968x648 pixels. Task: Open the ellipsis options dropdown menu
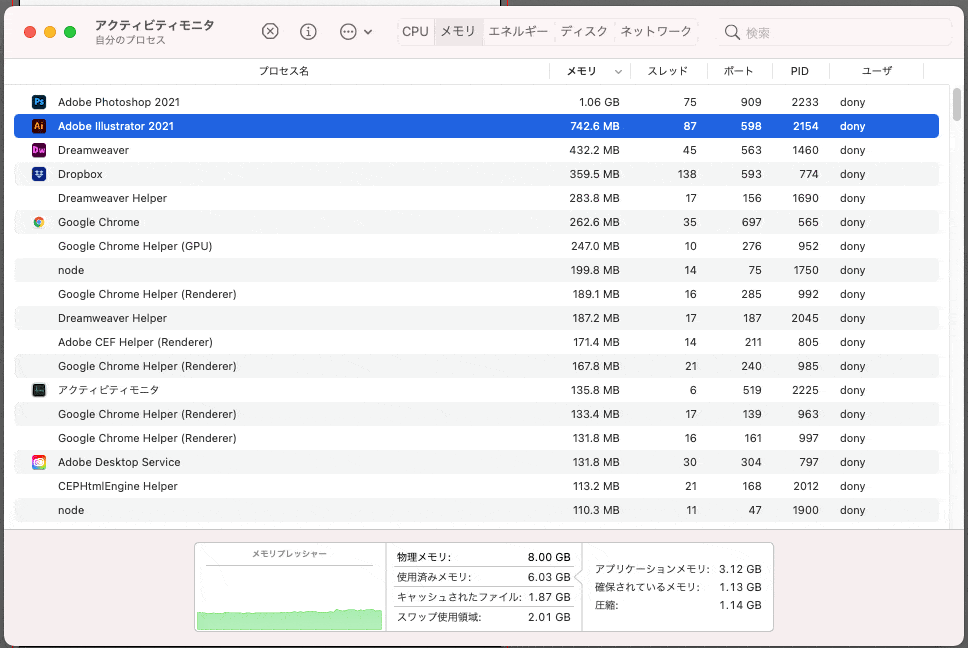[x=355, y=31]
